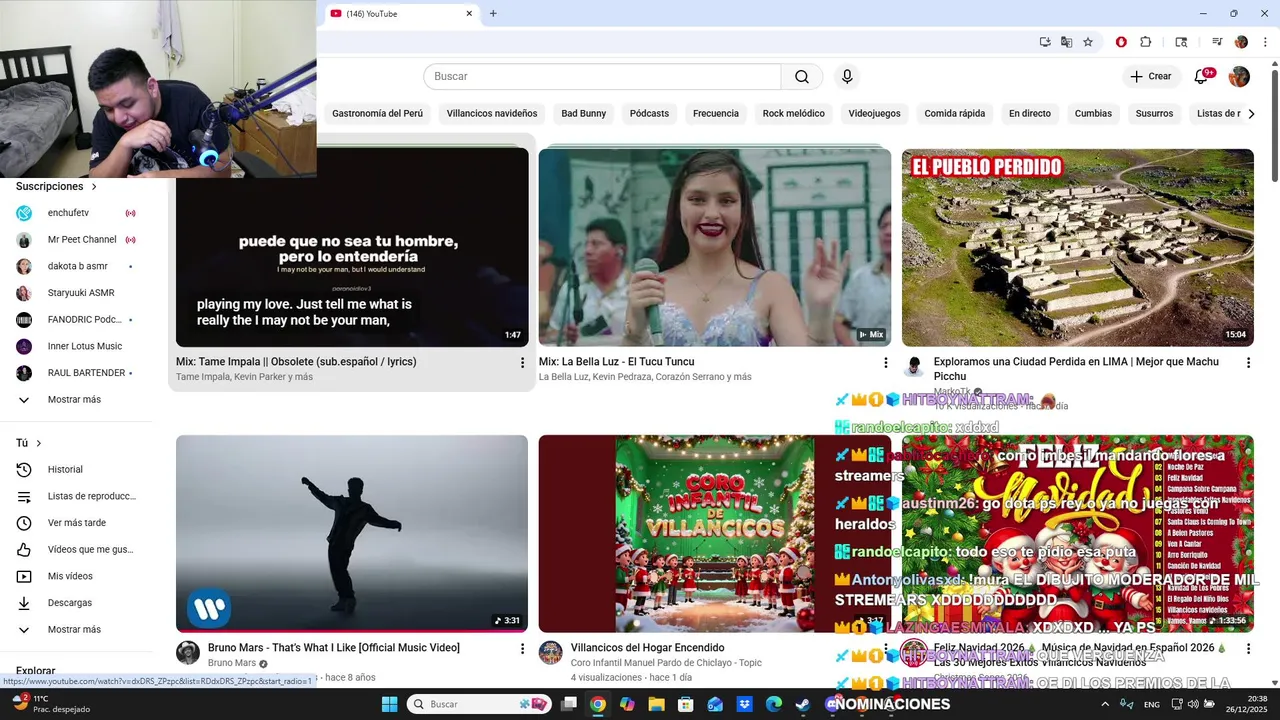1280x720 pixels.
Task: Open the Bruno Mars channel avatar
Action: pos(188,653)
